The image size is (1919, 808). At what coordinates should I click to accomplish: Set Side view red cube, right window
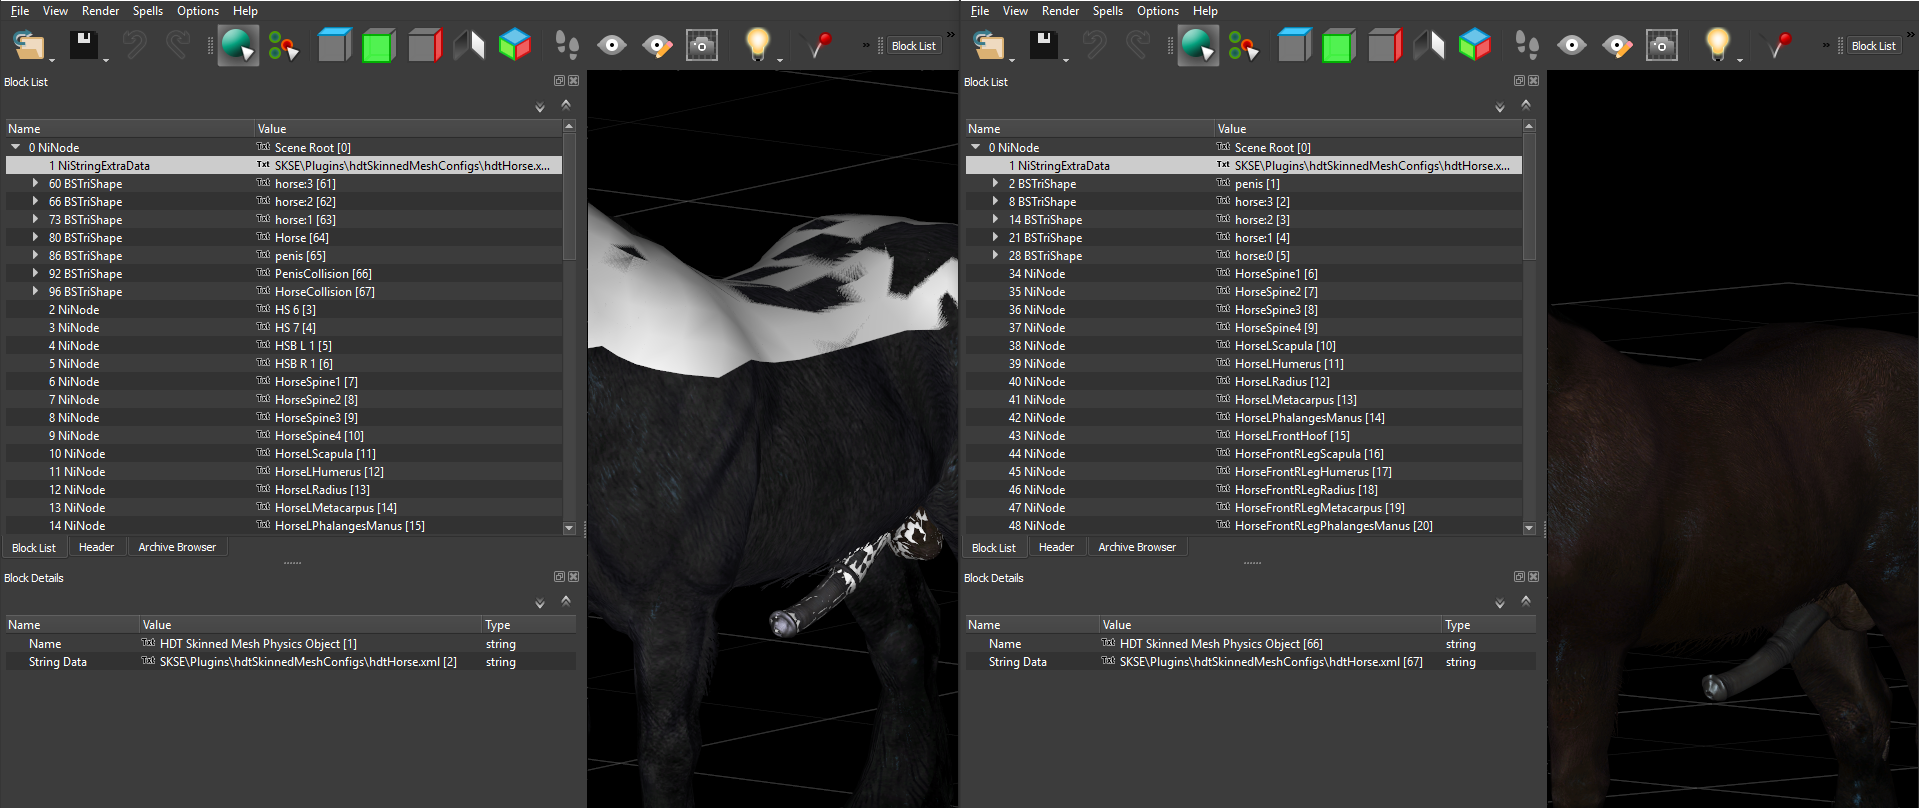coord(1385,45)
